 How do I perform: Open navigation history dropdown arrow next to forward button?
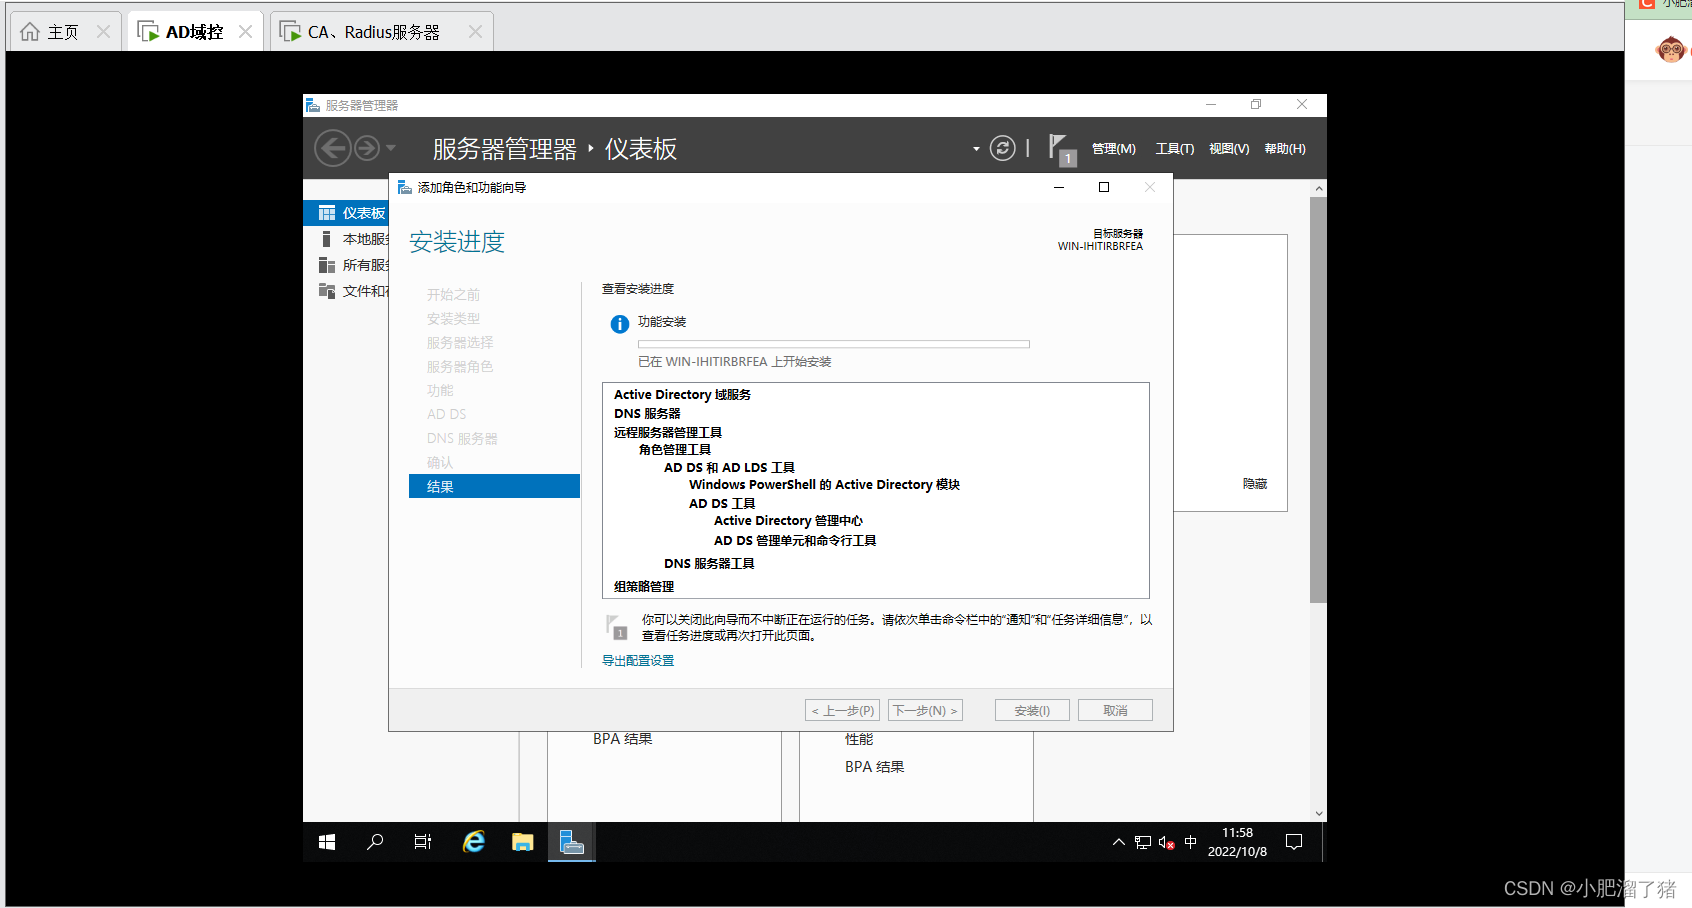(x=391, y=148)
